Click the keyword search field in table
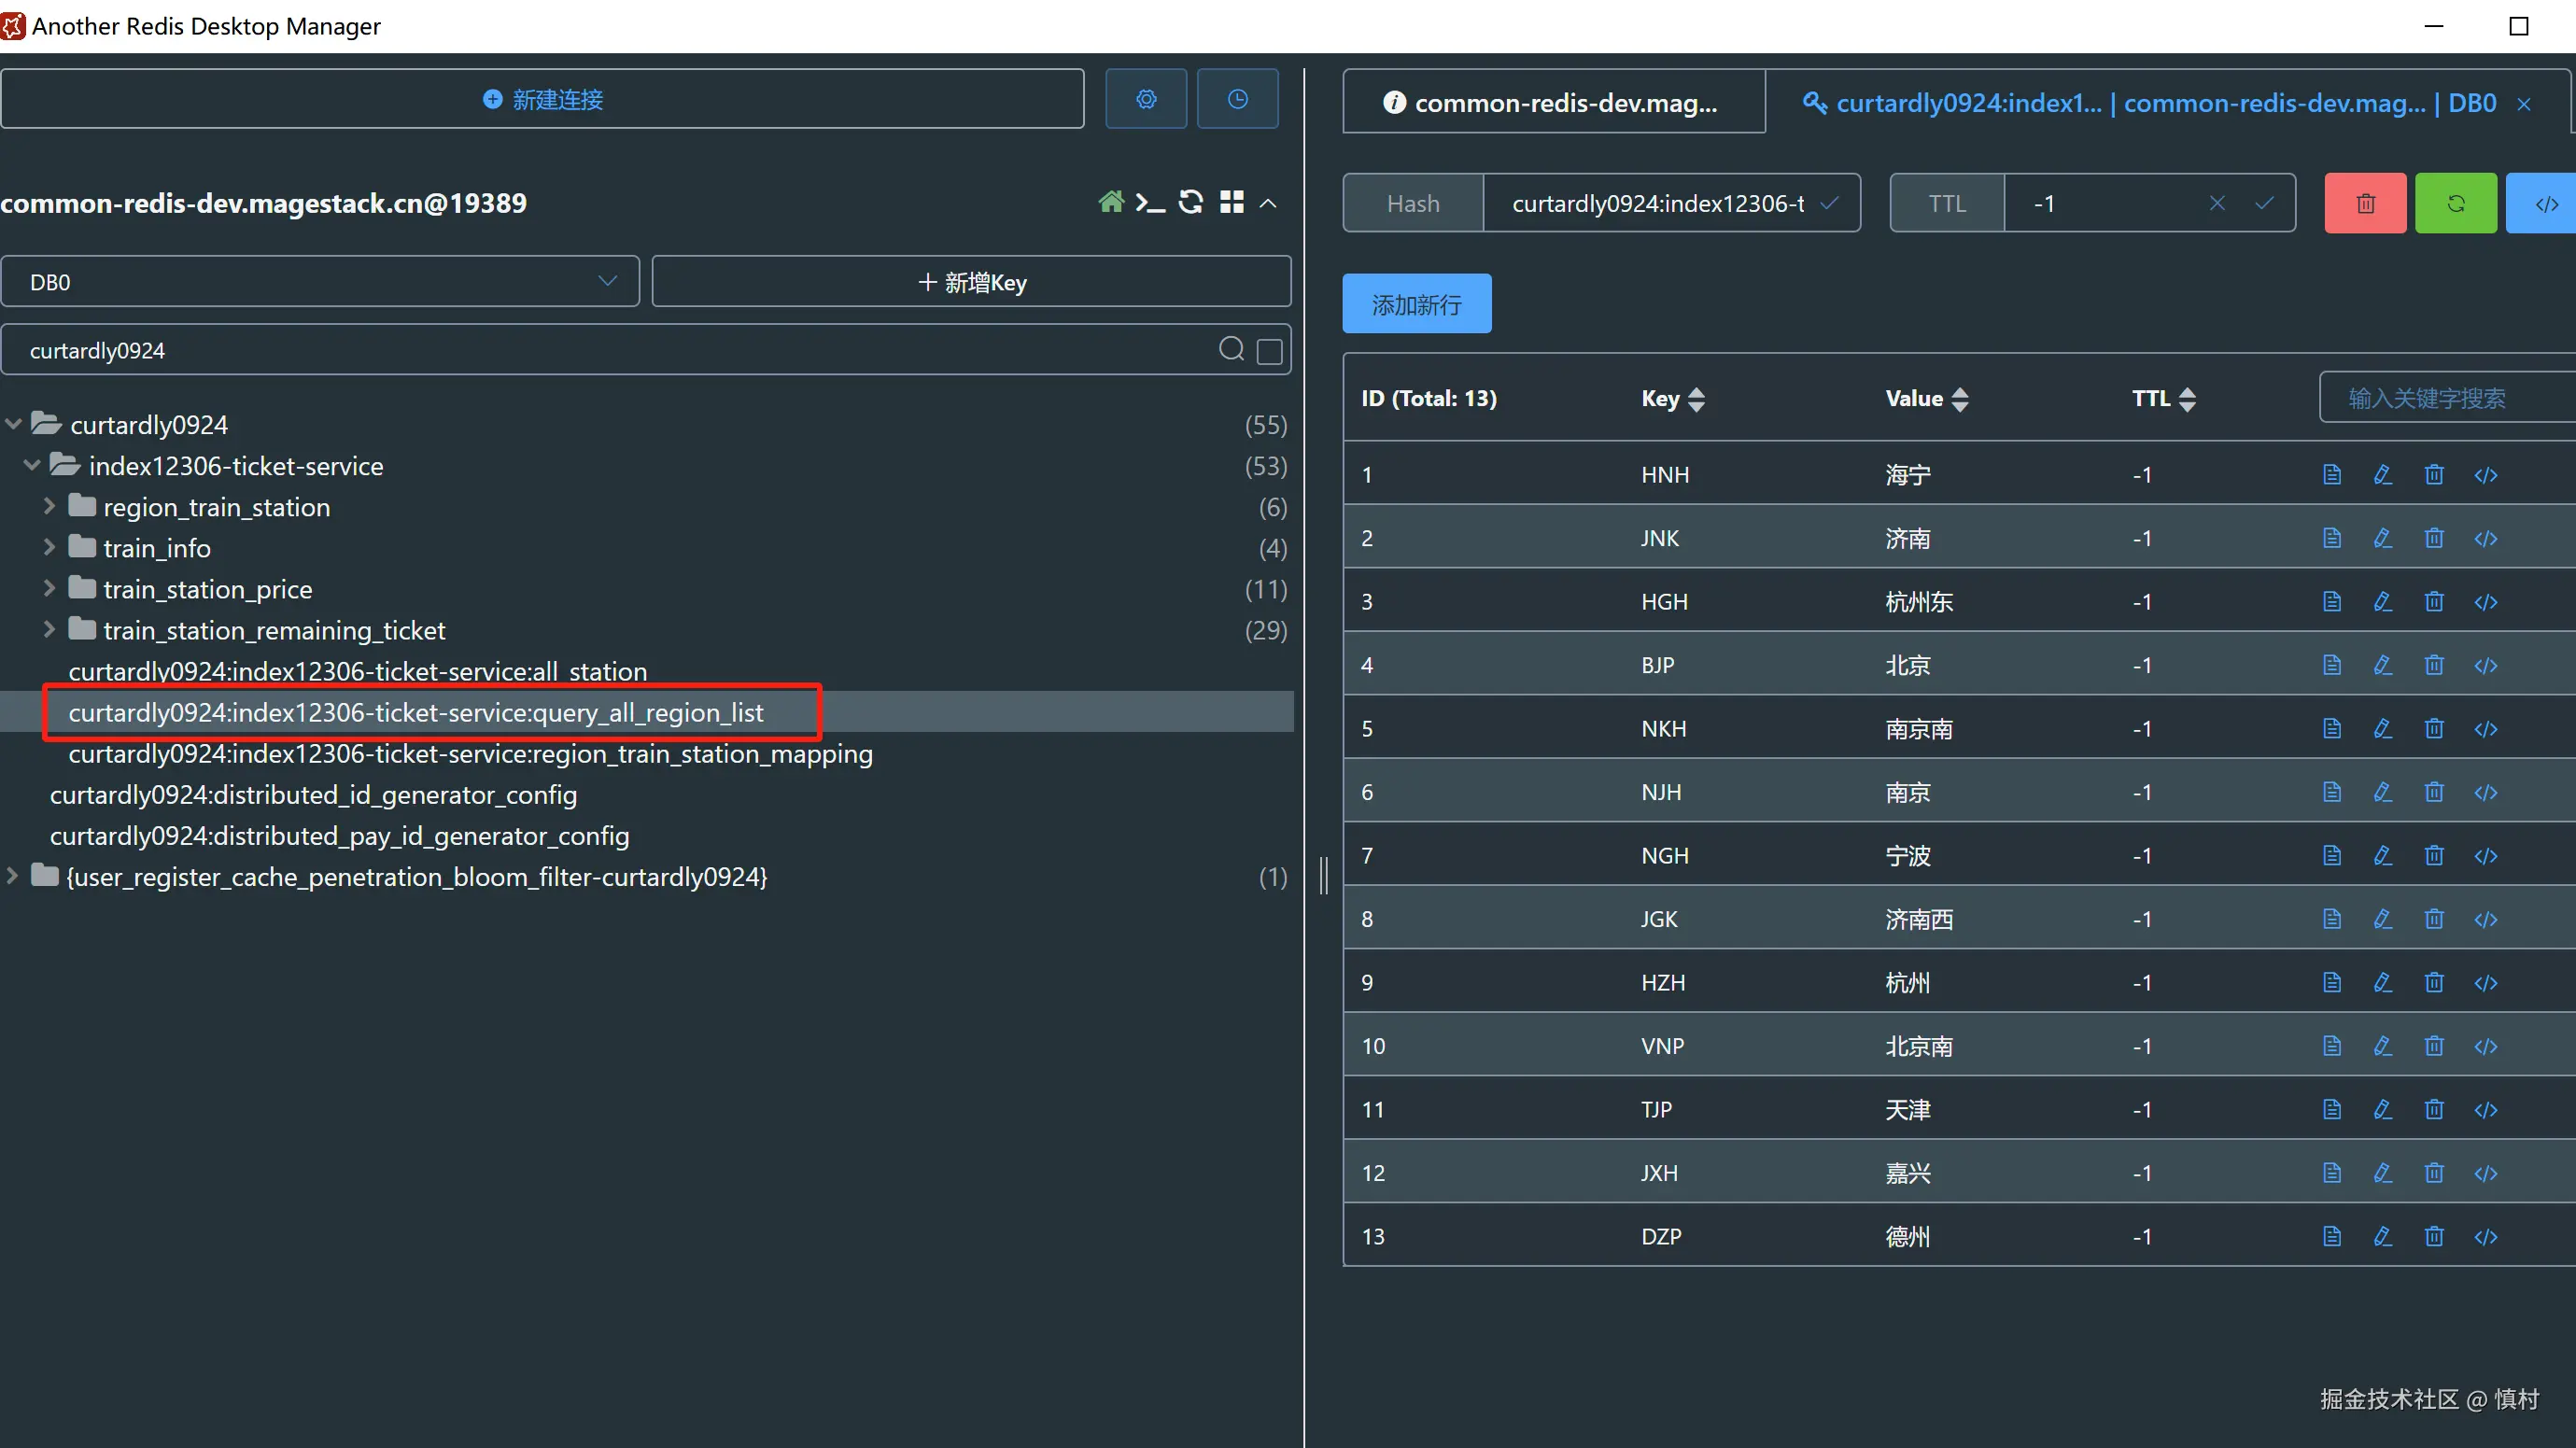The width and height of the screenshot is (2576, 1448). click(x=2440, y=399)
